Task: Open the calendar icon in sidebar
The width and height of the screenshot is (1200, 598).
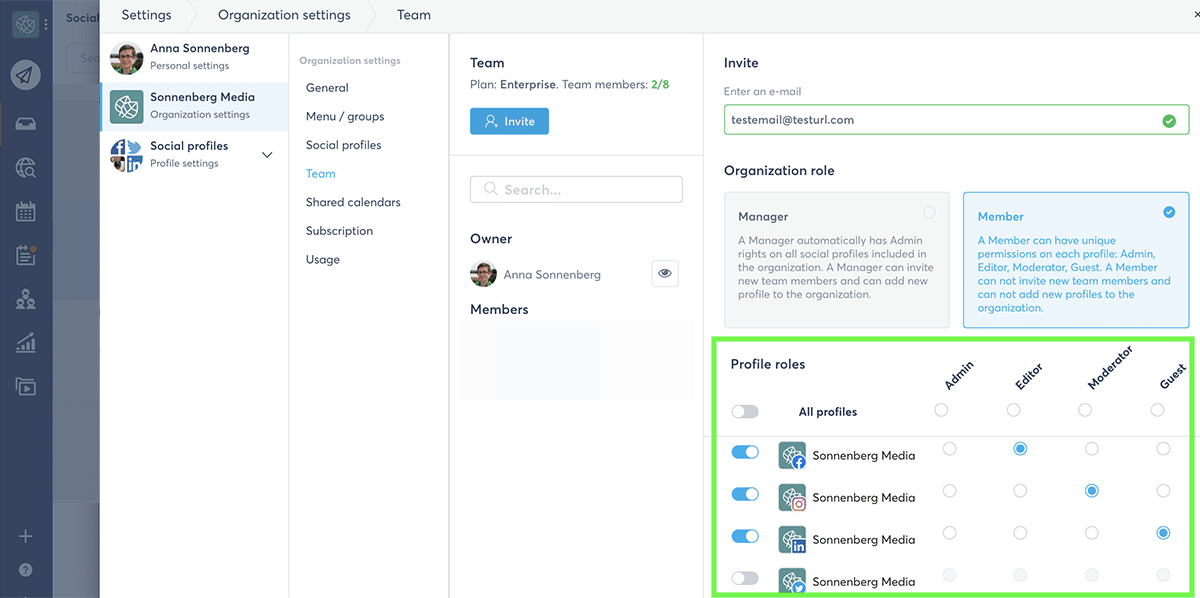Action: coord(26,211)
